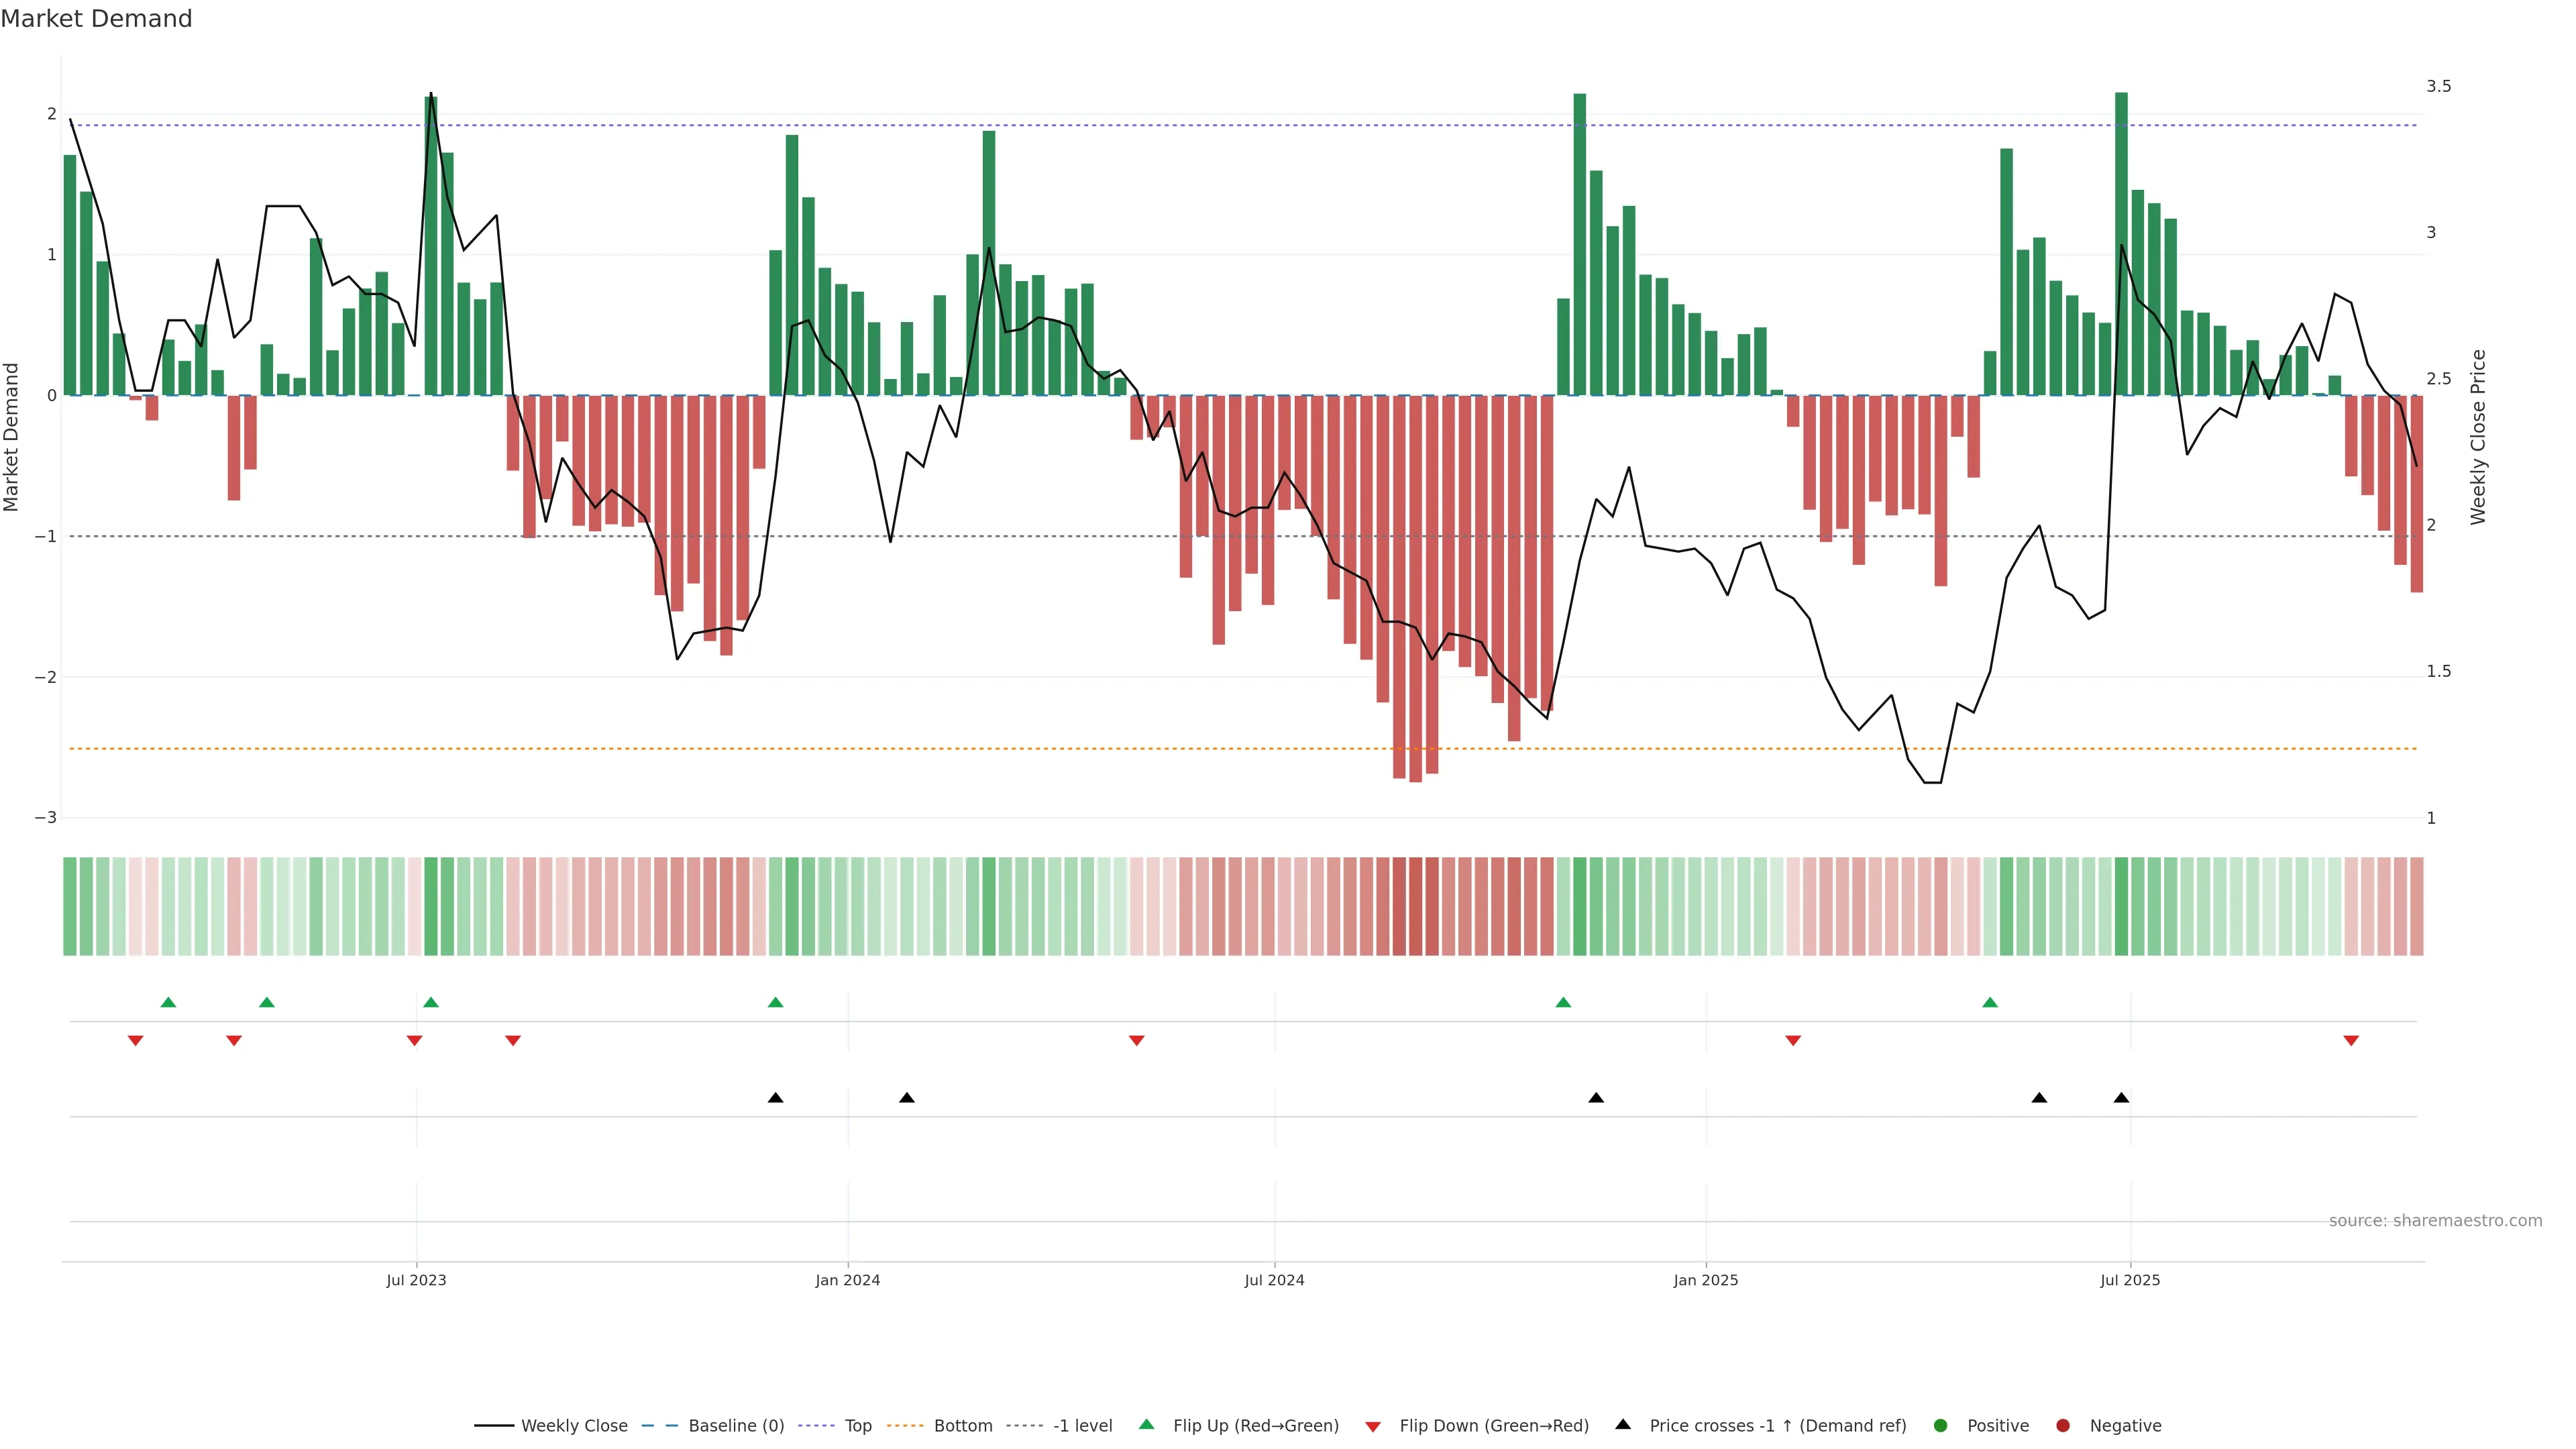Image resolution: width=2576 pixels, height=1449 pixels.
Task: Click the rightmost black price-cross triangle marker
Action: tap(2121, 1098)
